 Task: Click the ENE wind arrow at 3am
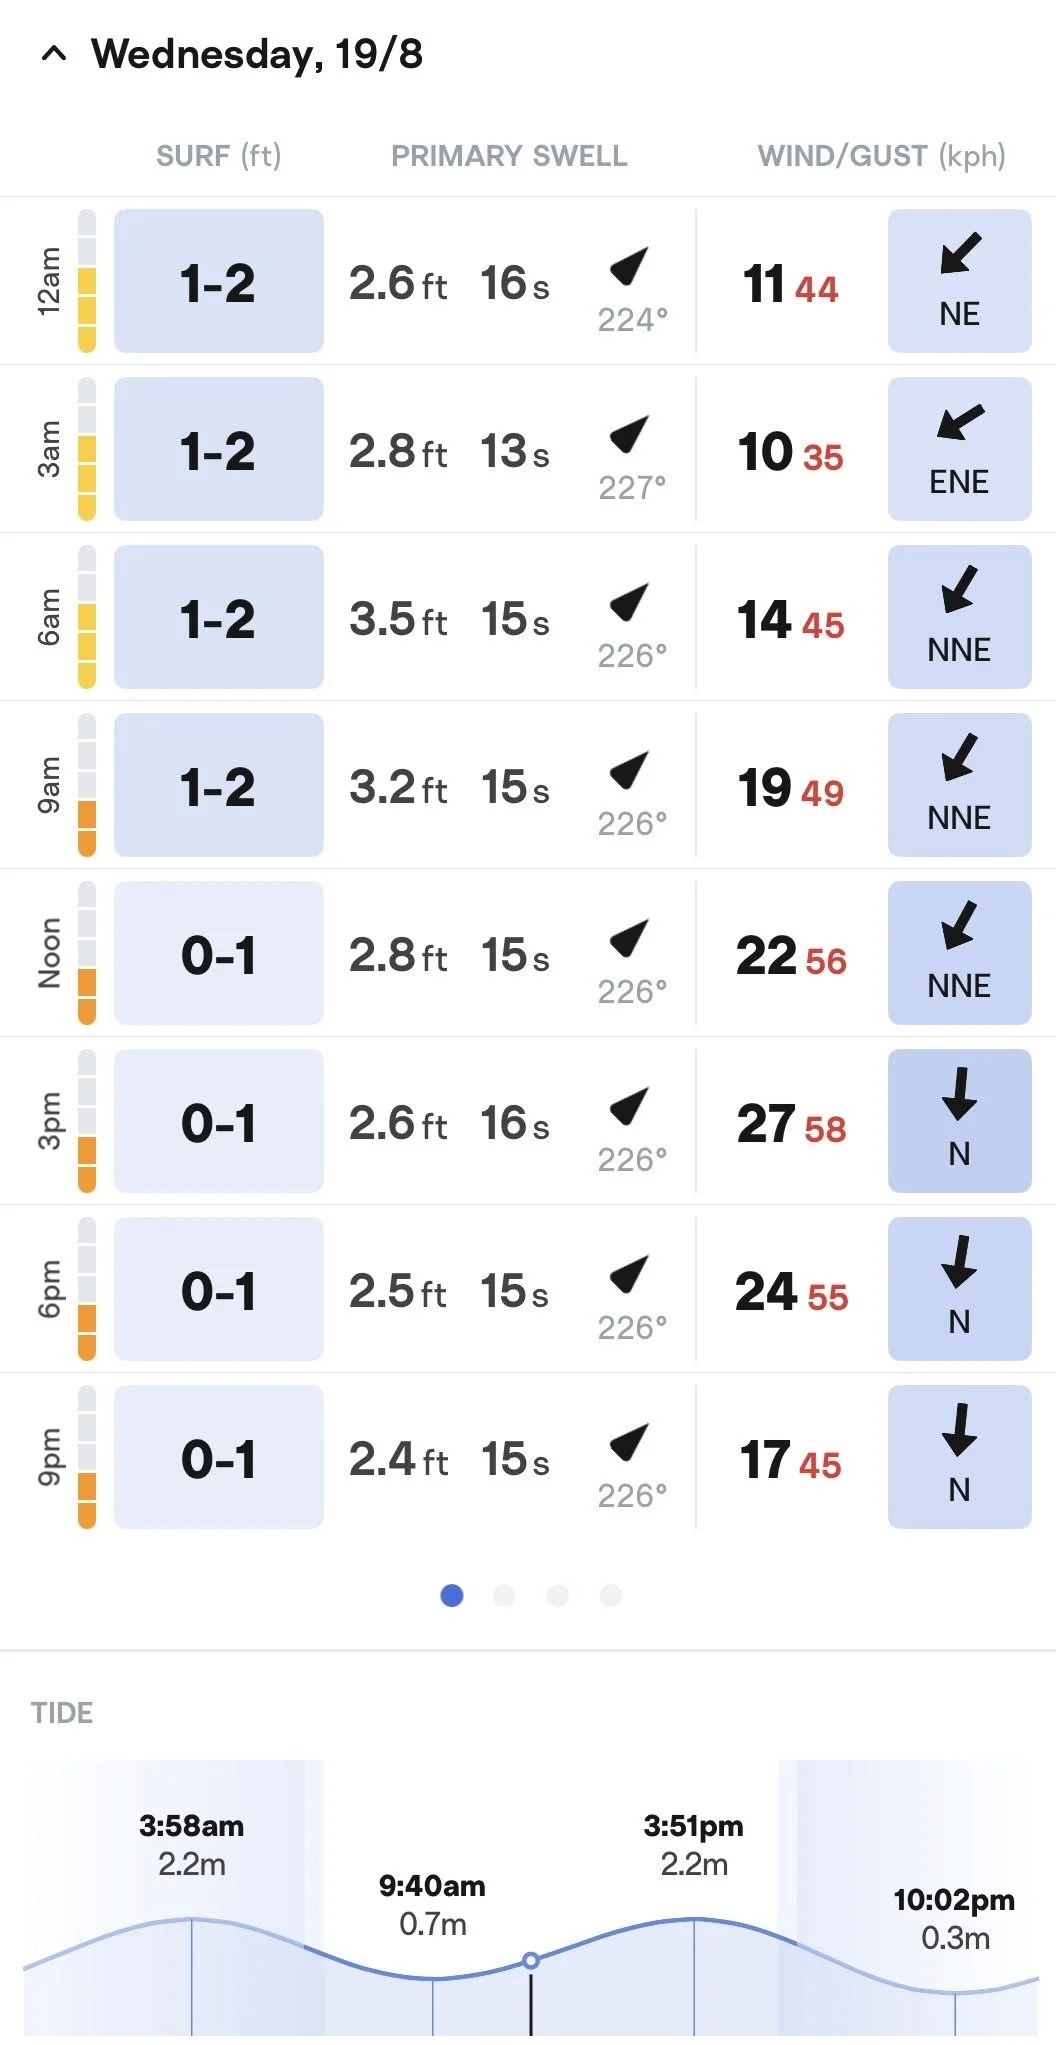[960, 421]
